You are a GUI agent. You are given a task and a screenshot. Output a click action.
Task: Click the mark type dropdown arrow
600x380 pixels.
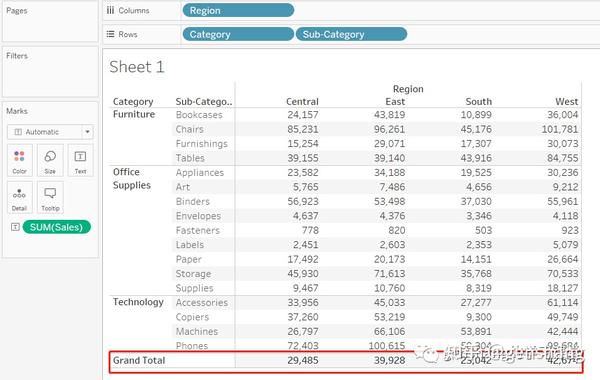coord(88,132)
